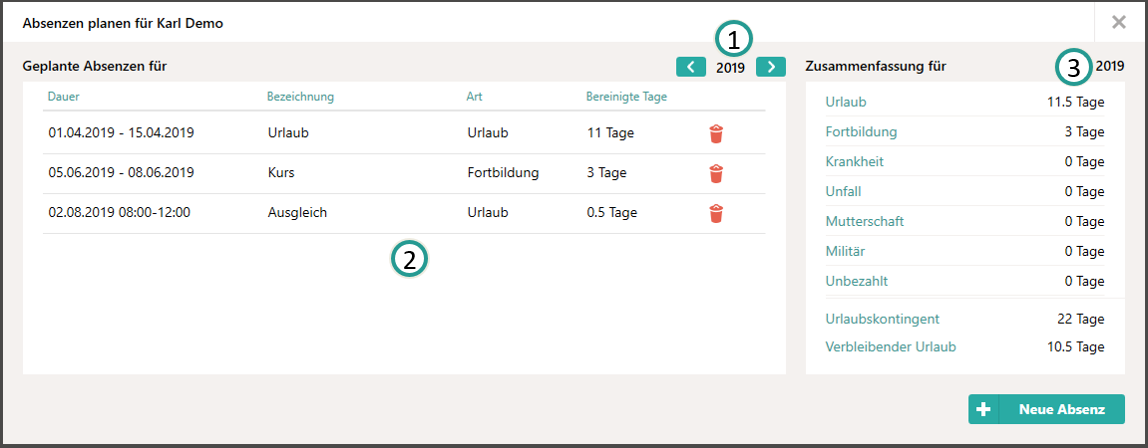Click the Art column header
1148x448 pixels.
(473, 97)
